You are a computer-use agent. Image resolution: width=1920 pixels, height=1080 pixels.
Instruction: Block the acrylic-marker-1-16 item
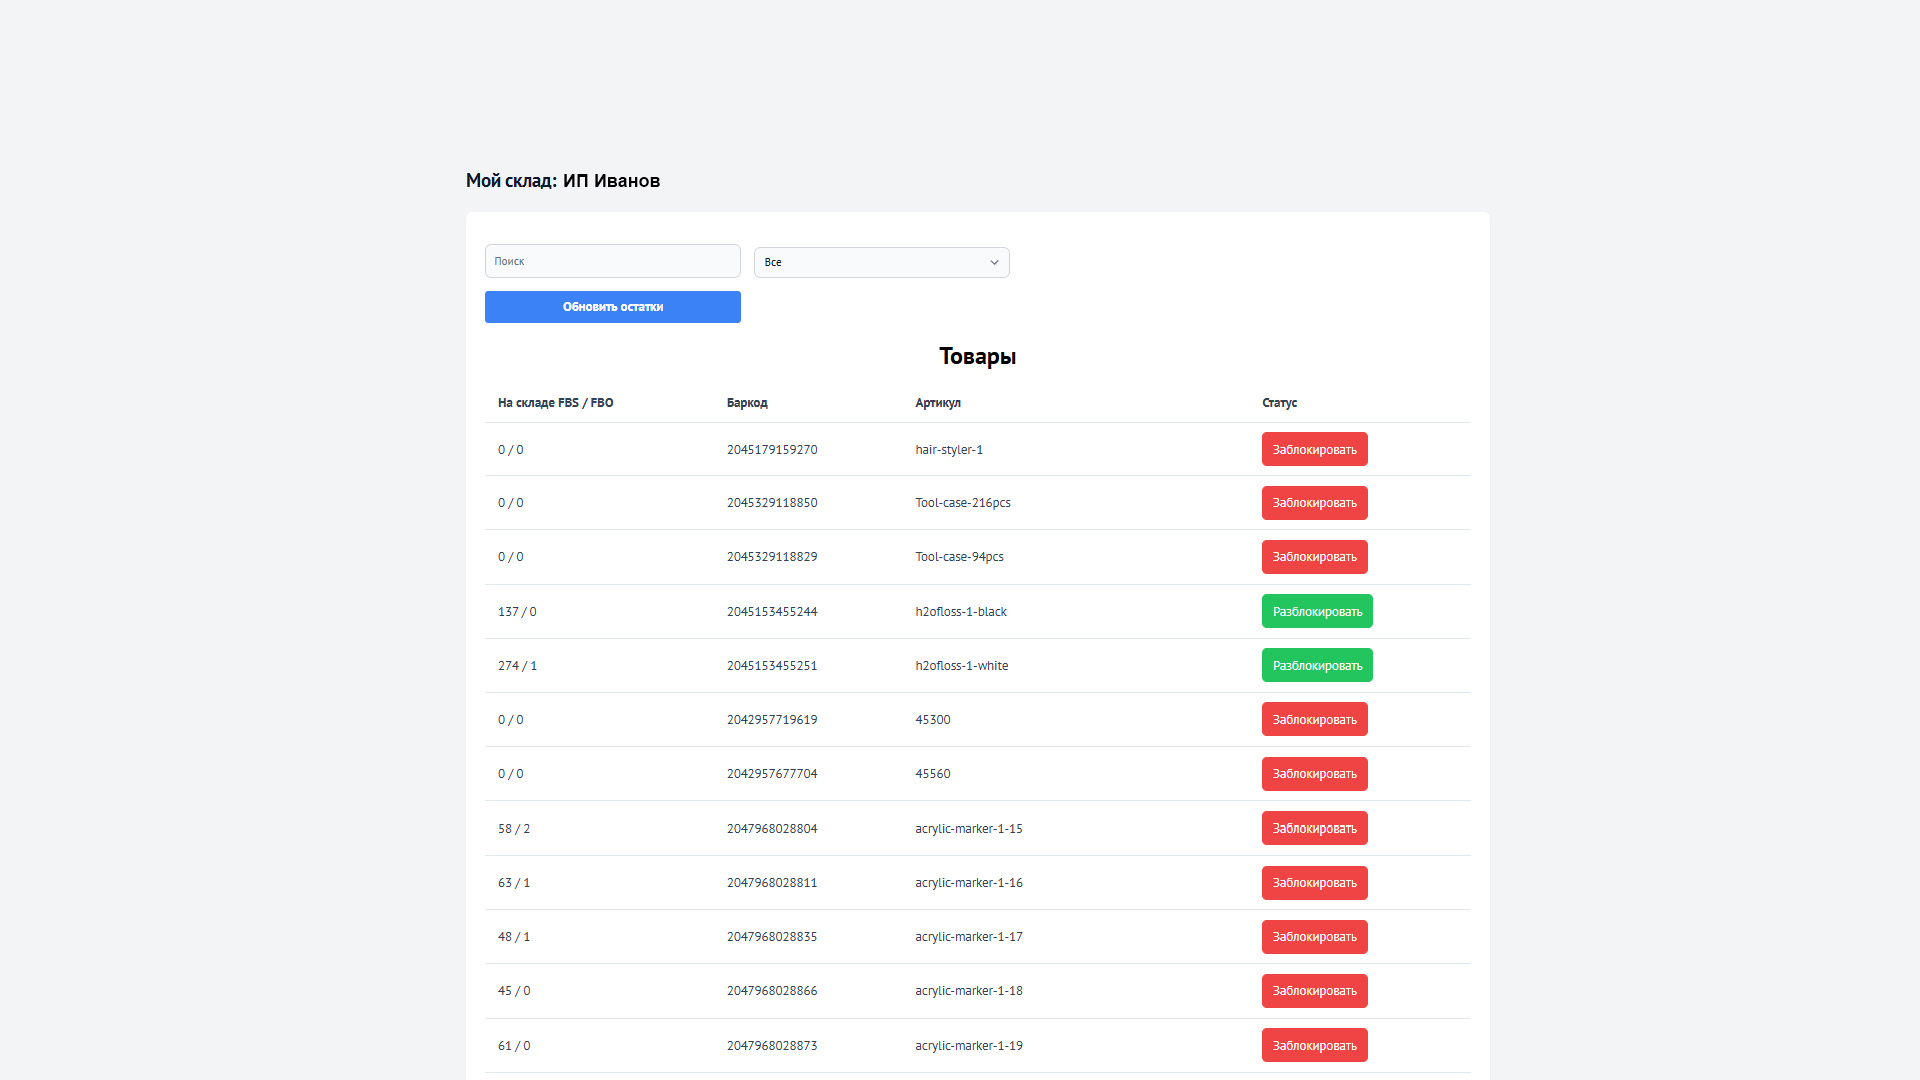[1314, 883]
